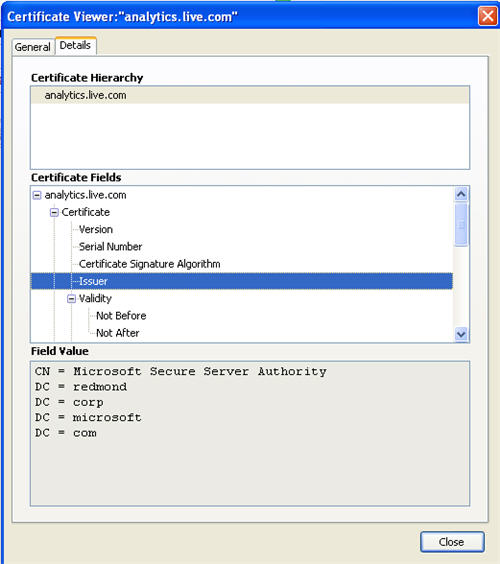Screen dimensions: 500x564
Task: Select the Not Before field
Action: click(121, 316)
